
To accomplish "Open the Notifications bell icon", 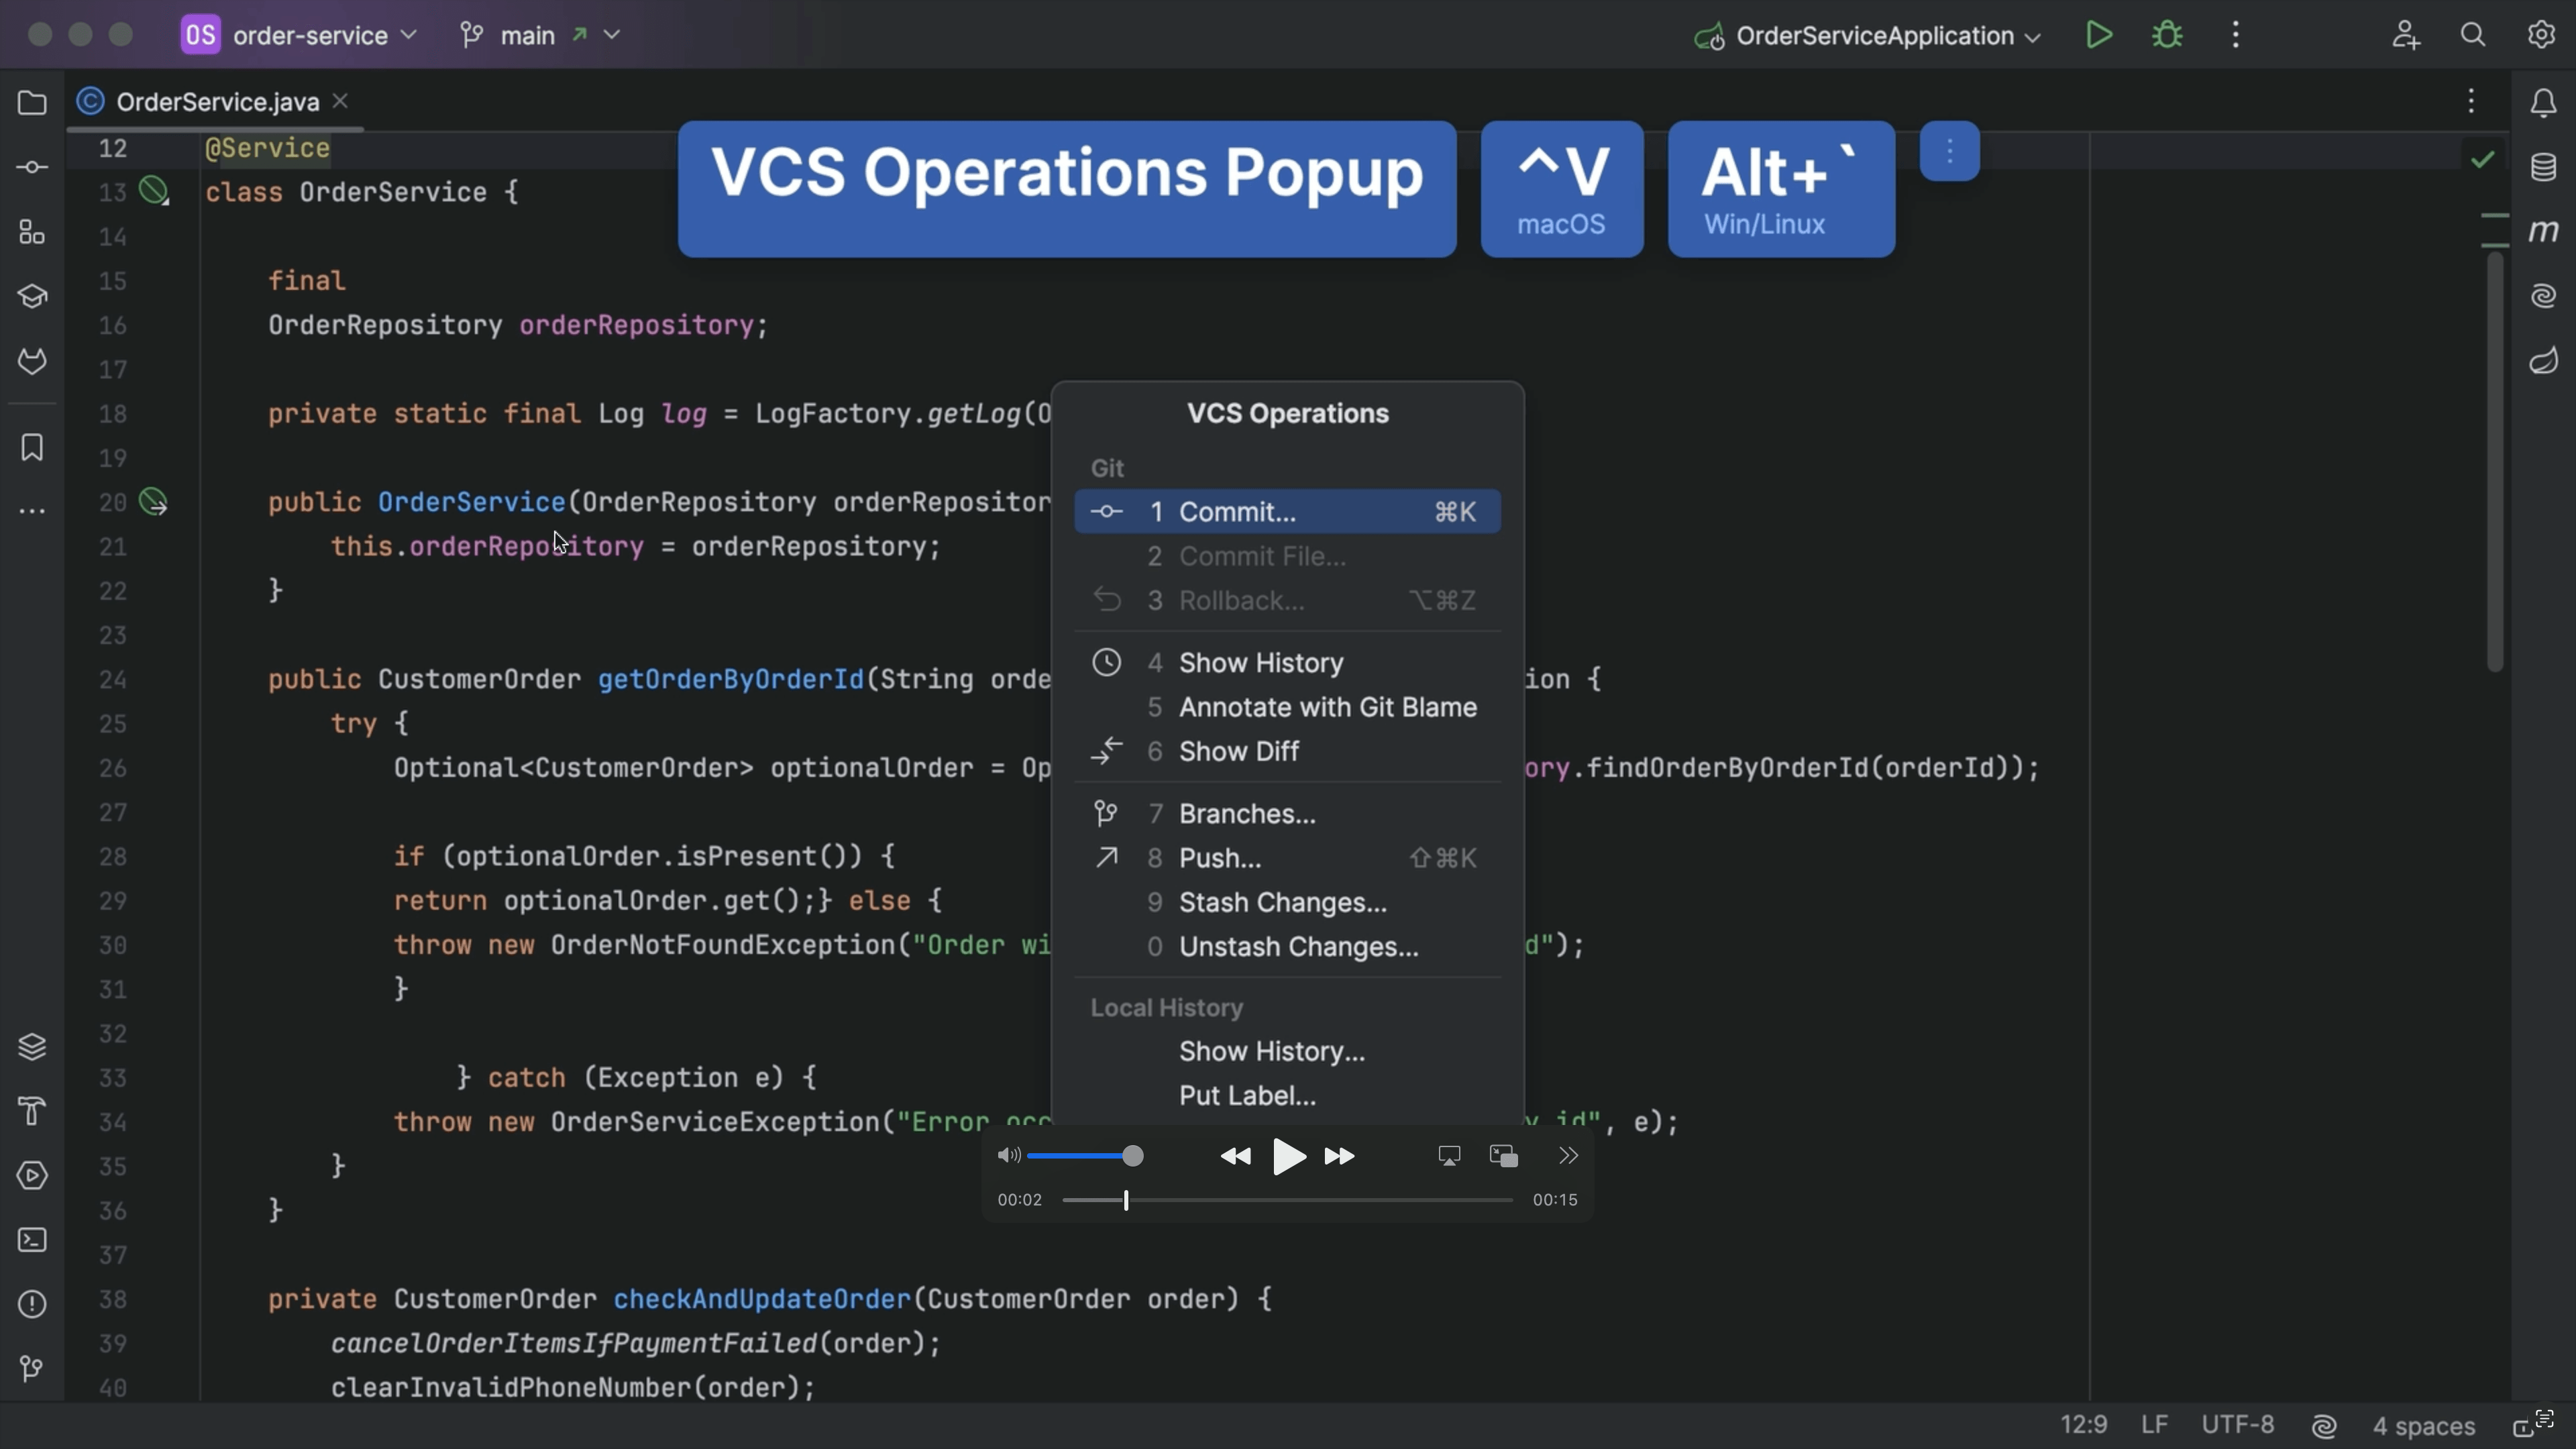I will pos(2543,103).
